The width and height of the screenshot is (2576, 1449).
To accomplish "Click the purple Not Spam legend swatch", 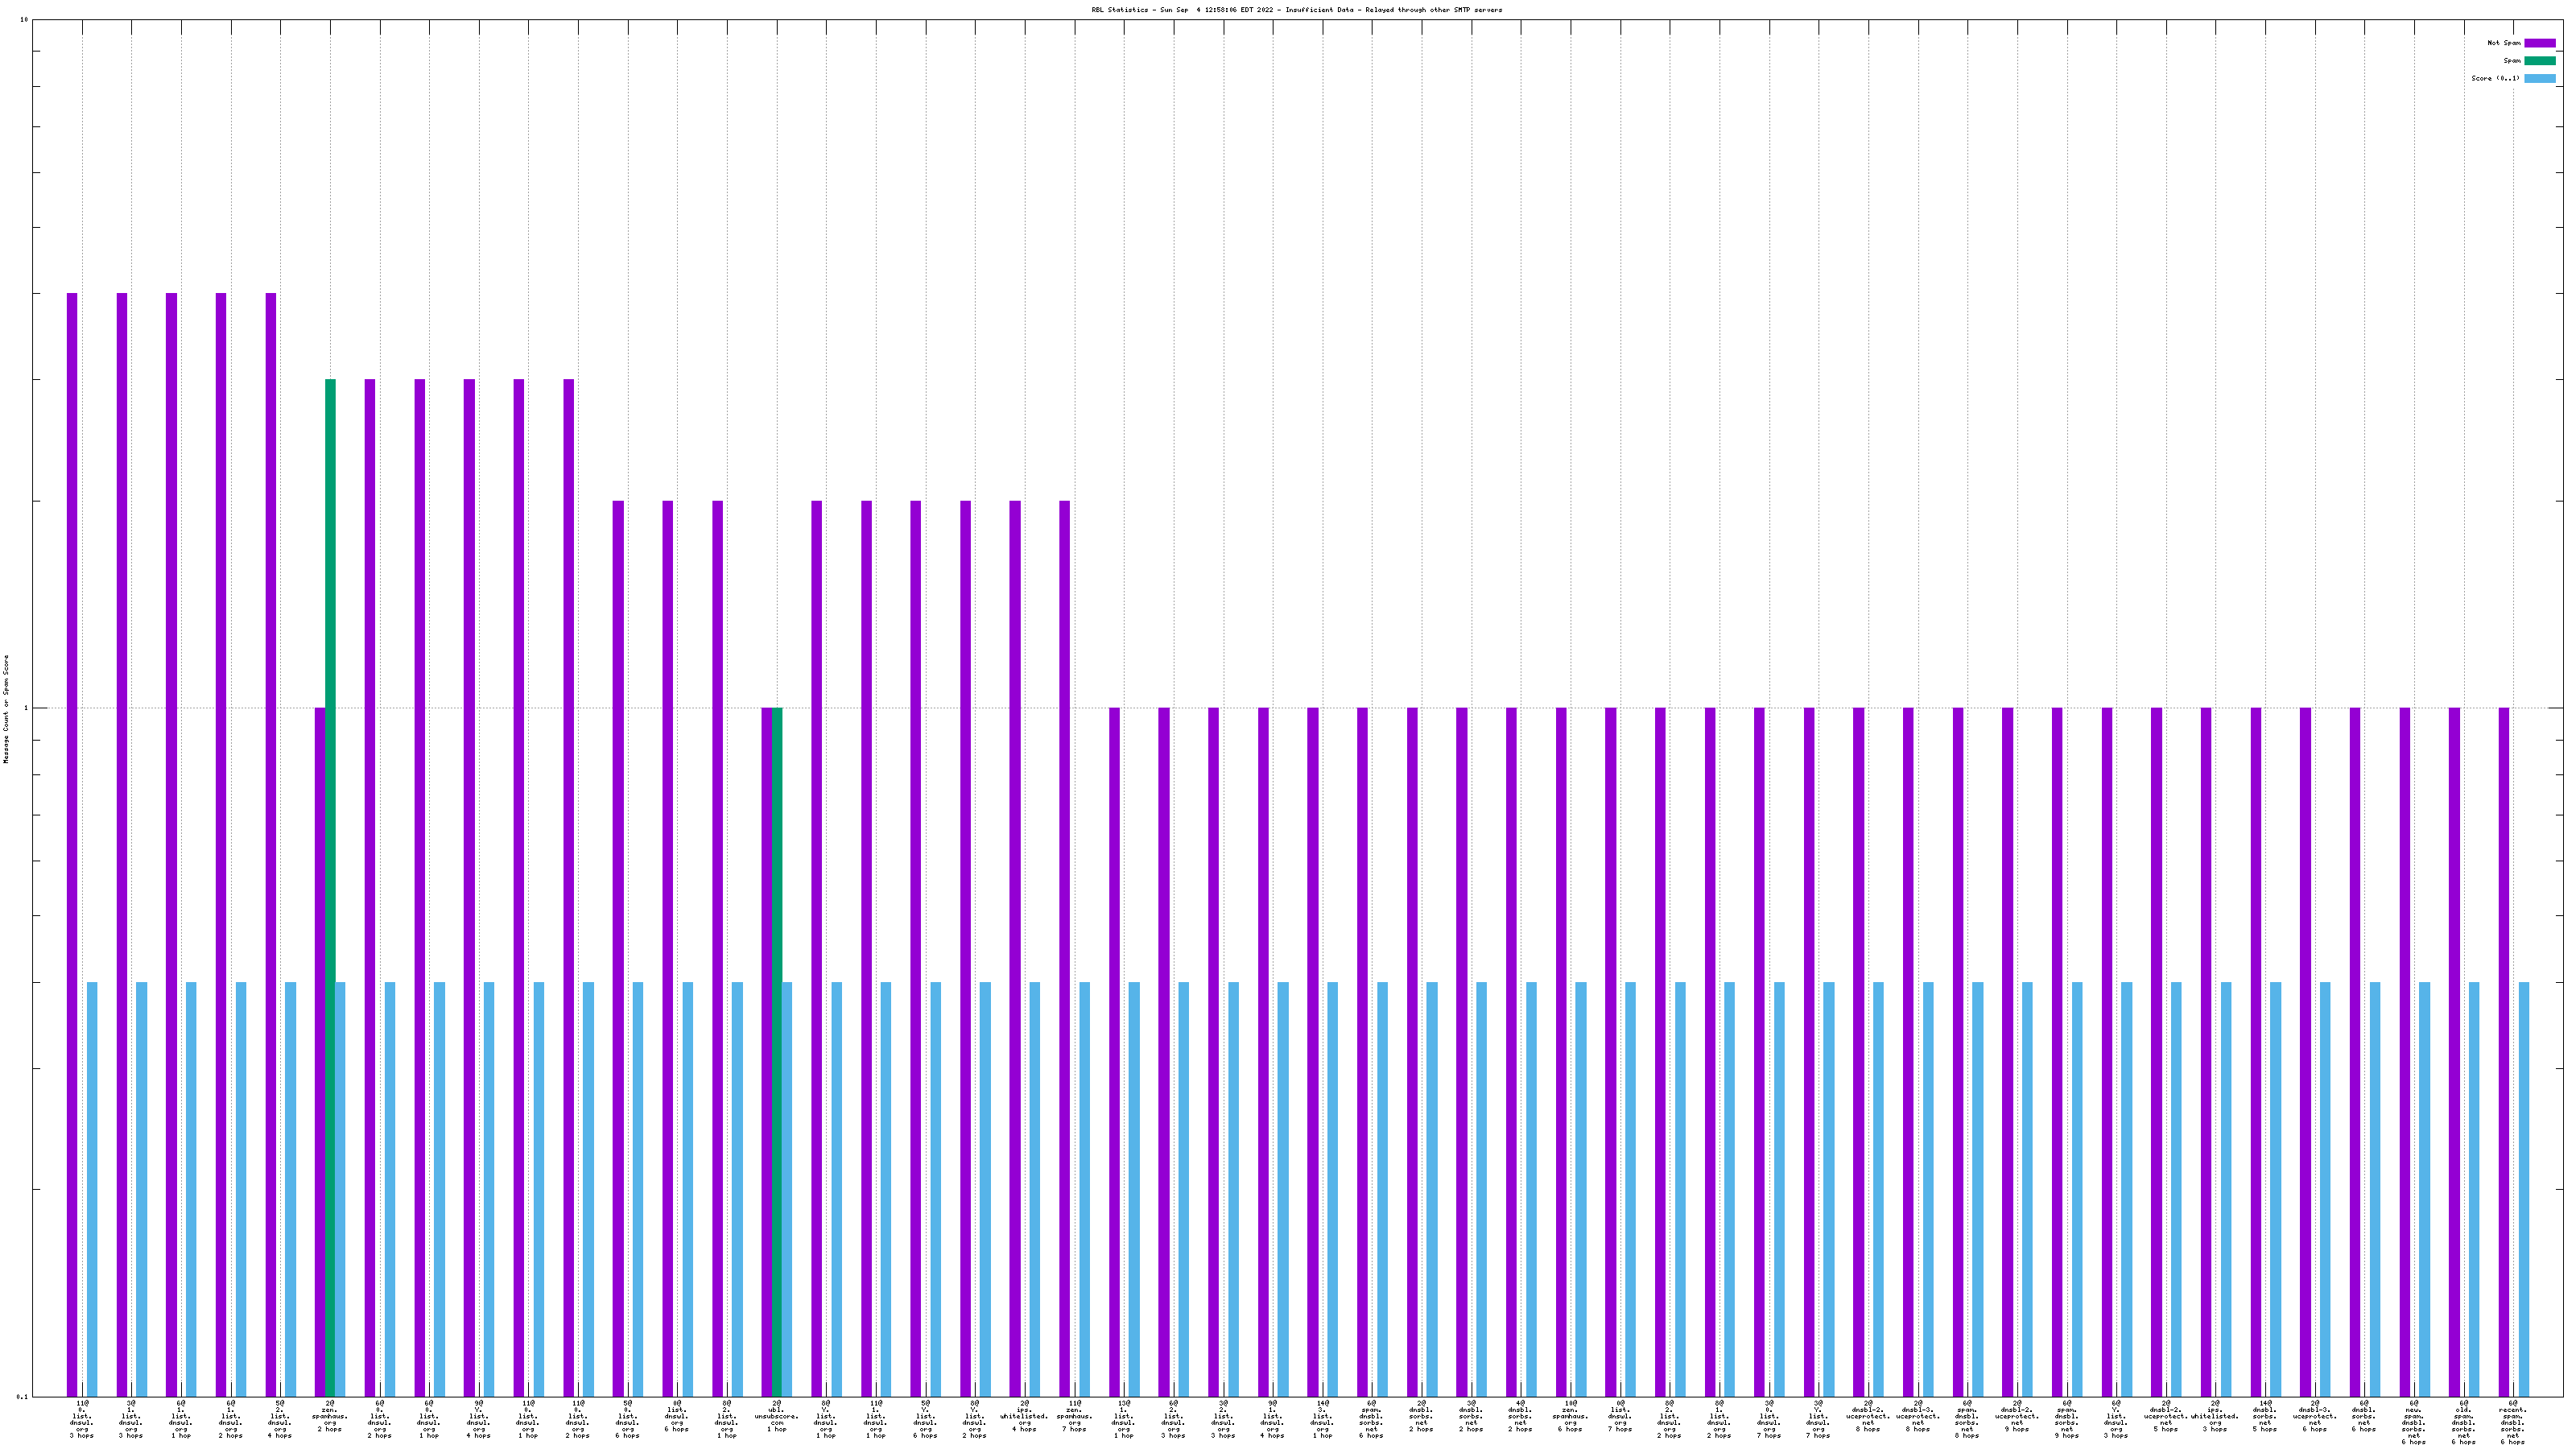I will click(2539, 43).
